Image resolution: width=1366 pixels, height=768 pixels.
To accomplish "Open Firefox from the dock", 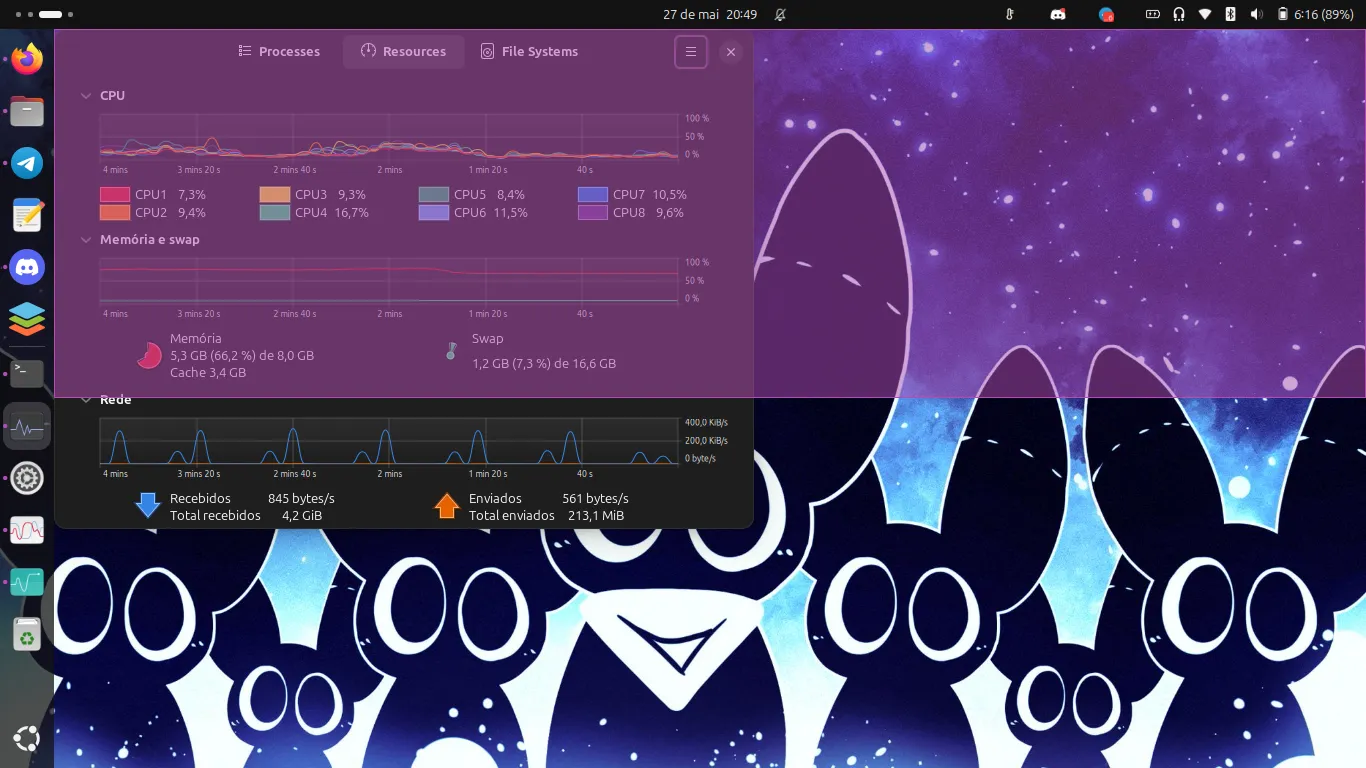I will coord(27,58).
